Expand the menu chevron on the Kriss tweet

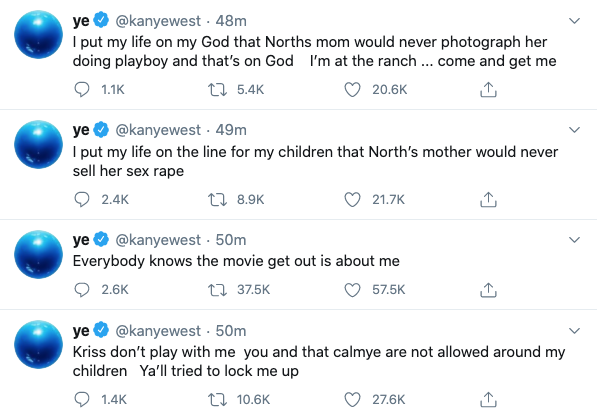tap(574, 331)
